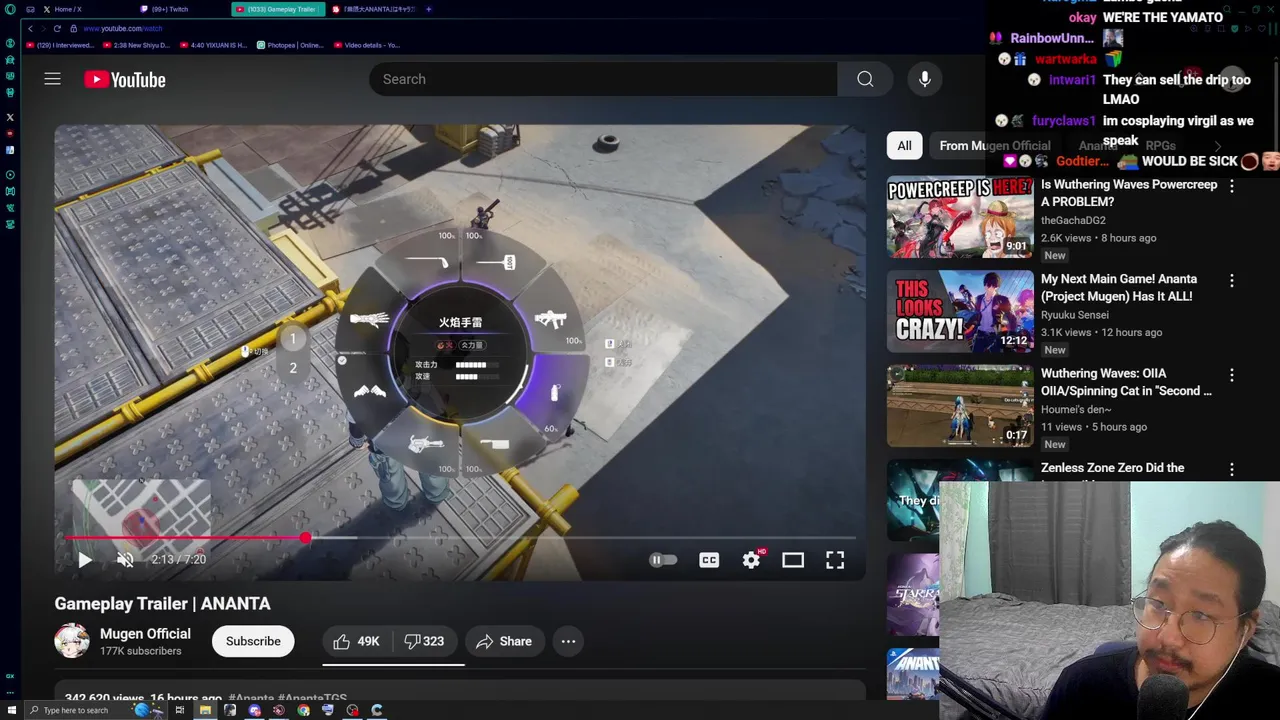Open the tab islands icon beside tabs

click(x=30, y=9)
